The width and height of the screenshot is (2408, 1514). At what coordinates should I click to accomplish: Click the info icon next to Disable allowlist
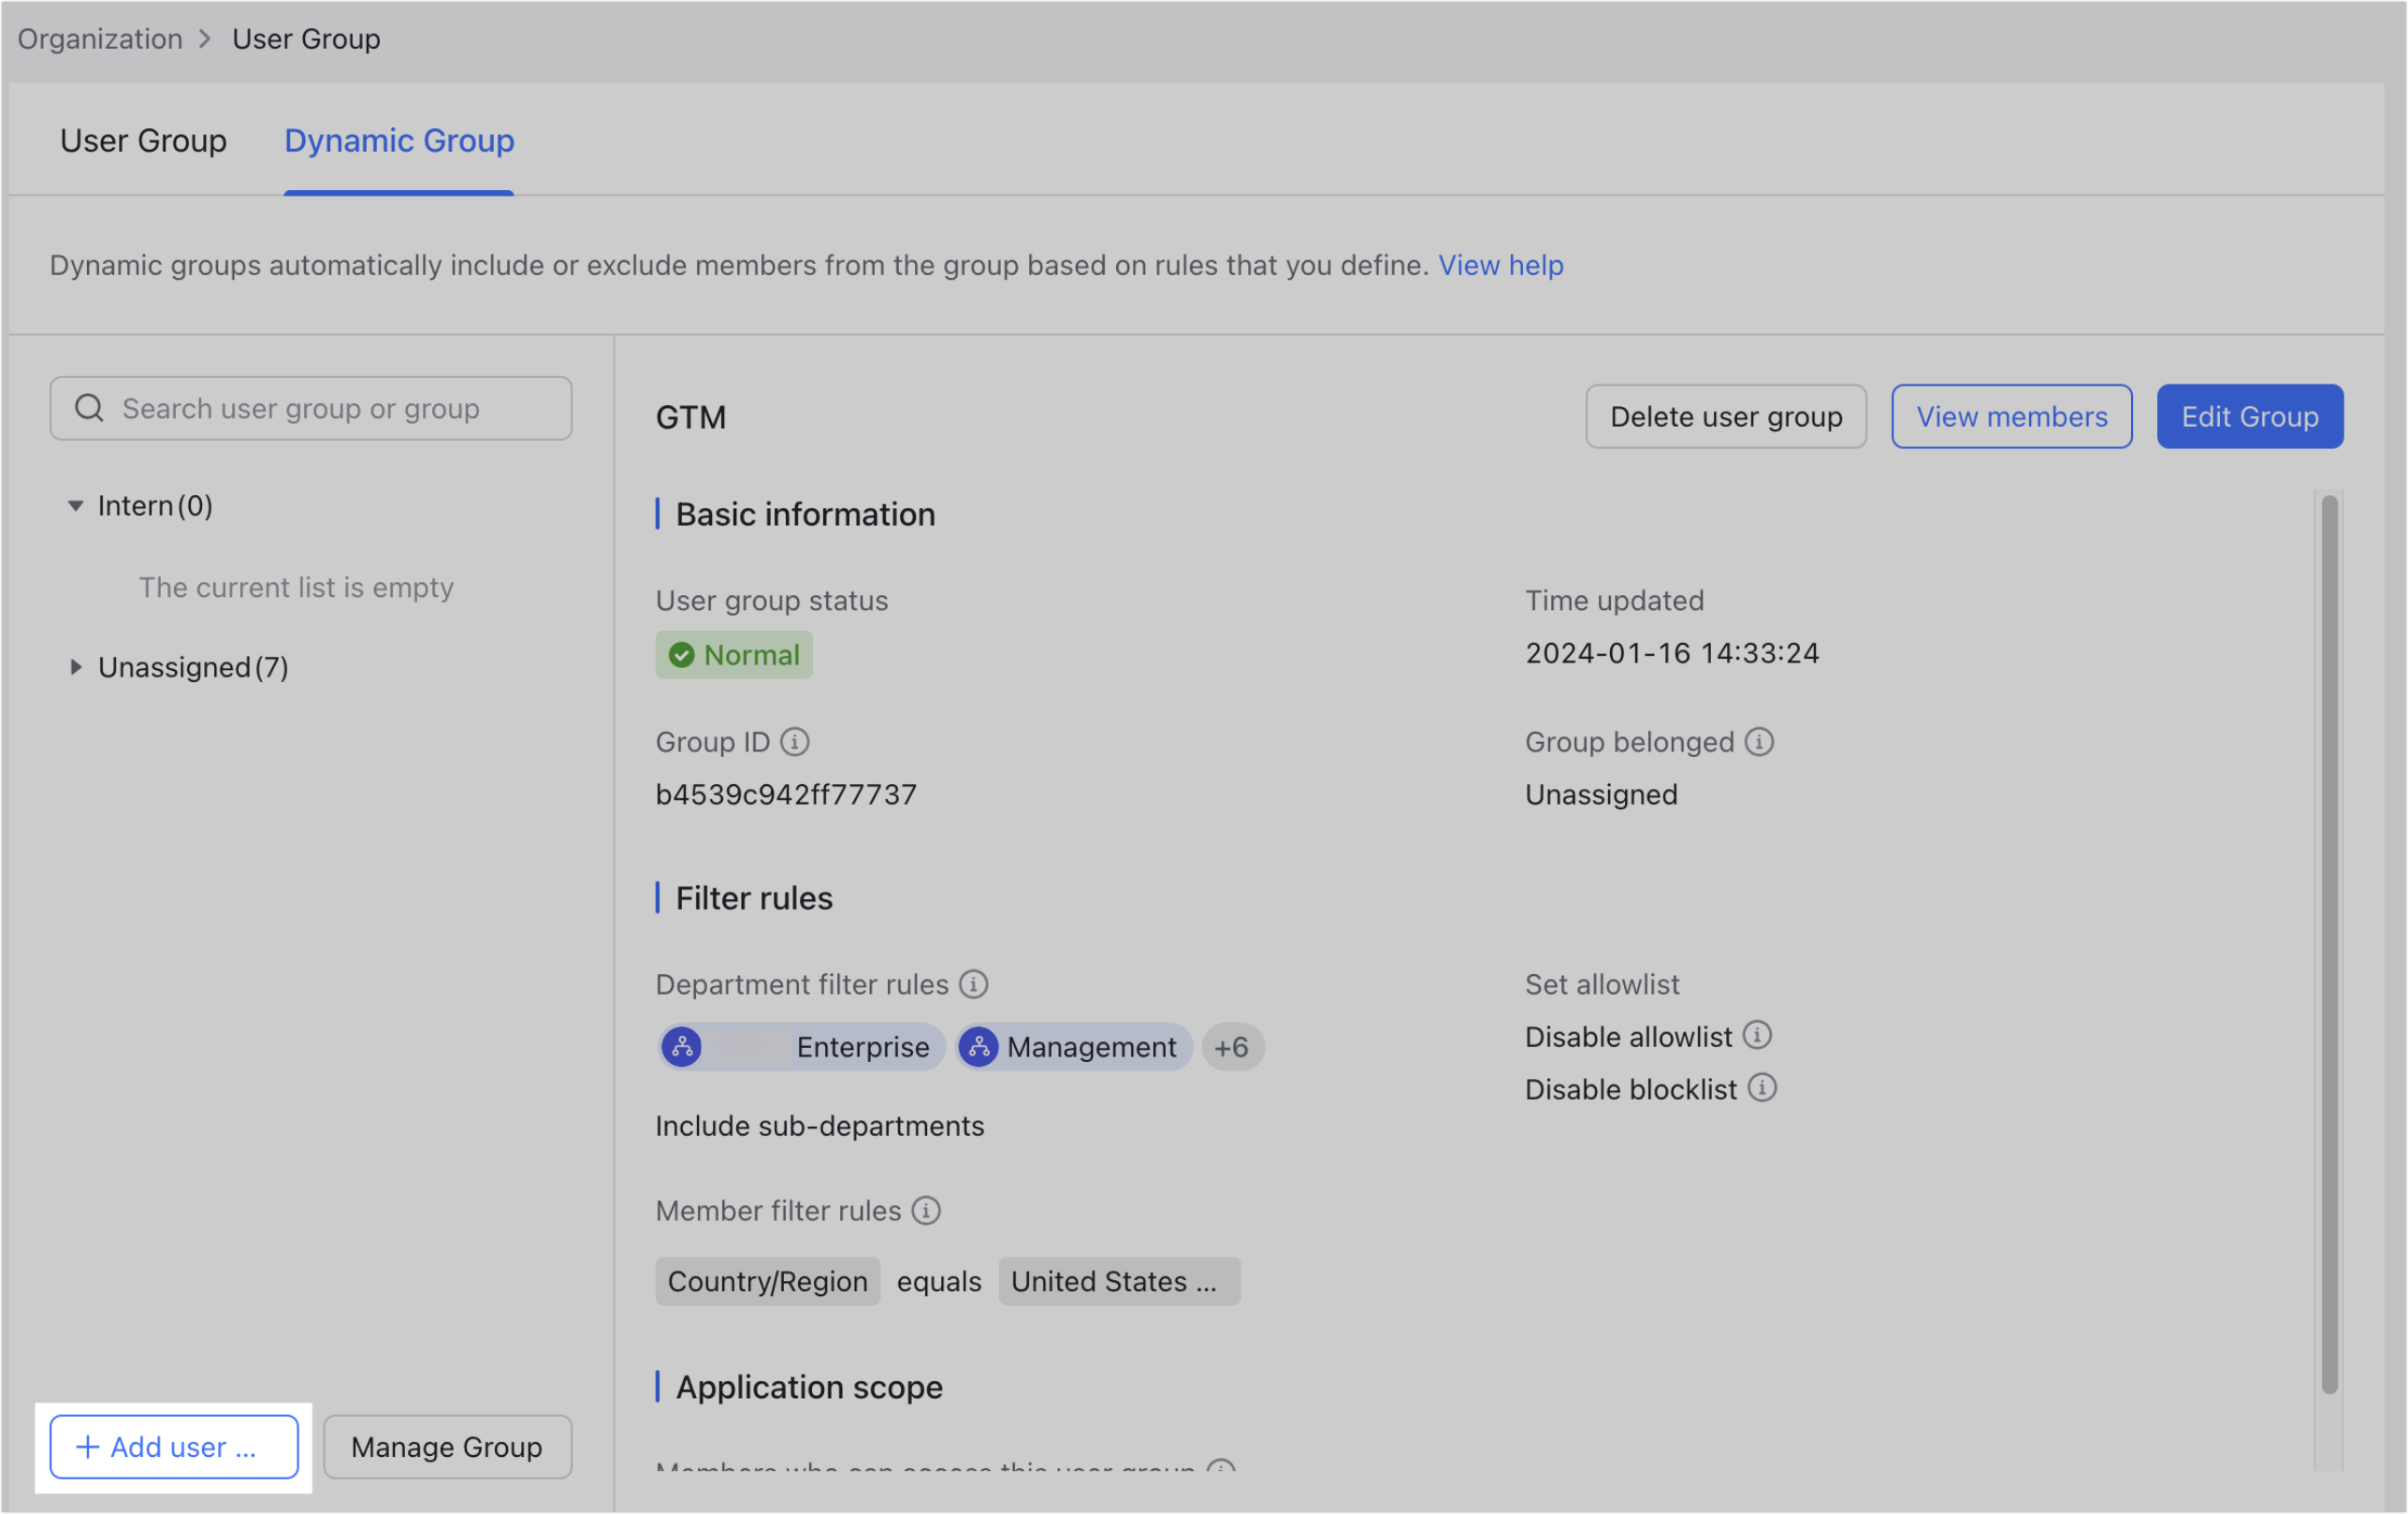1759,1035
